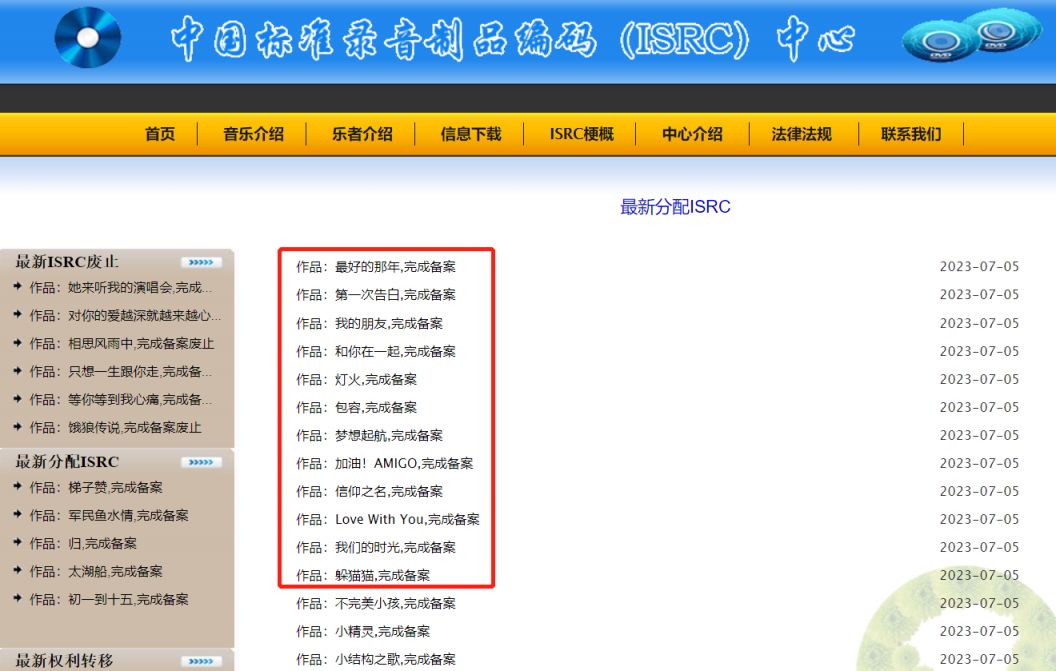Screen dimensions: 1056x671
Task: Expand more arrows beside 最新ISRC废止
Action: tap(201, 263)
